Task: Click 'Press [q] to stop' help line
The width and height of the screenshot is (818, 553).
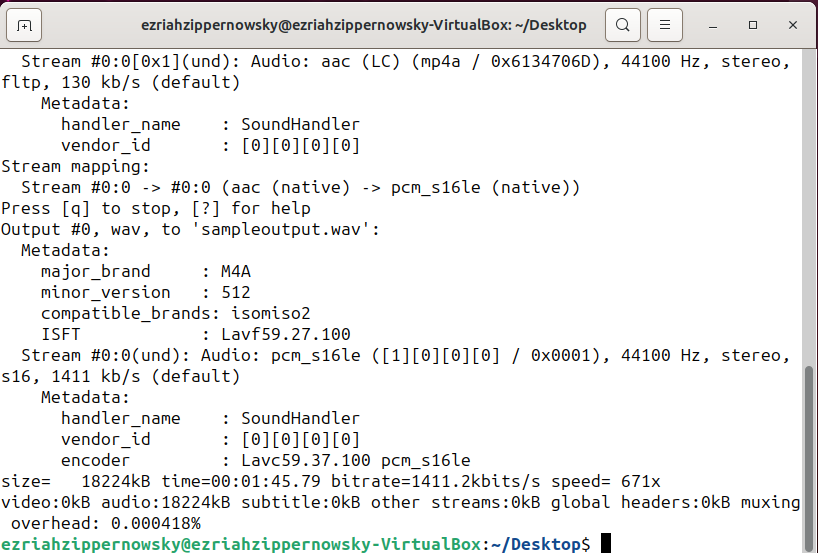Action: [156, 209]
